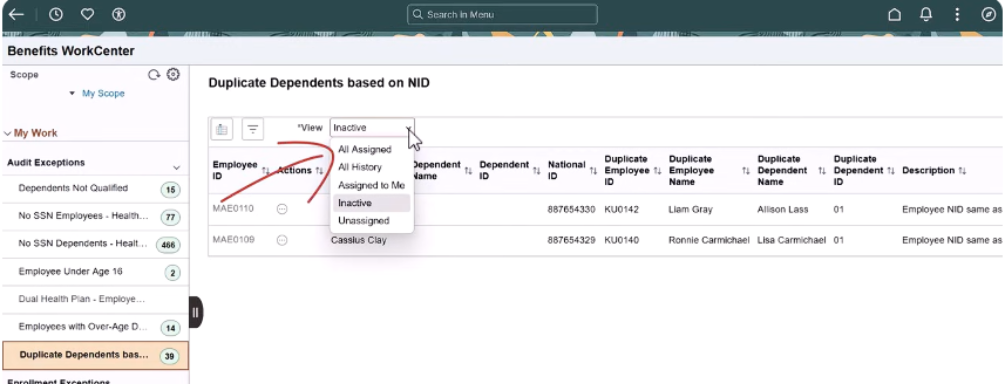Select Inactive view option in list

click(372, 203)
